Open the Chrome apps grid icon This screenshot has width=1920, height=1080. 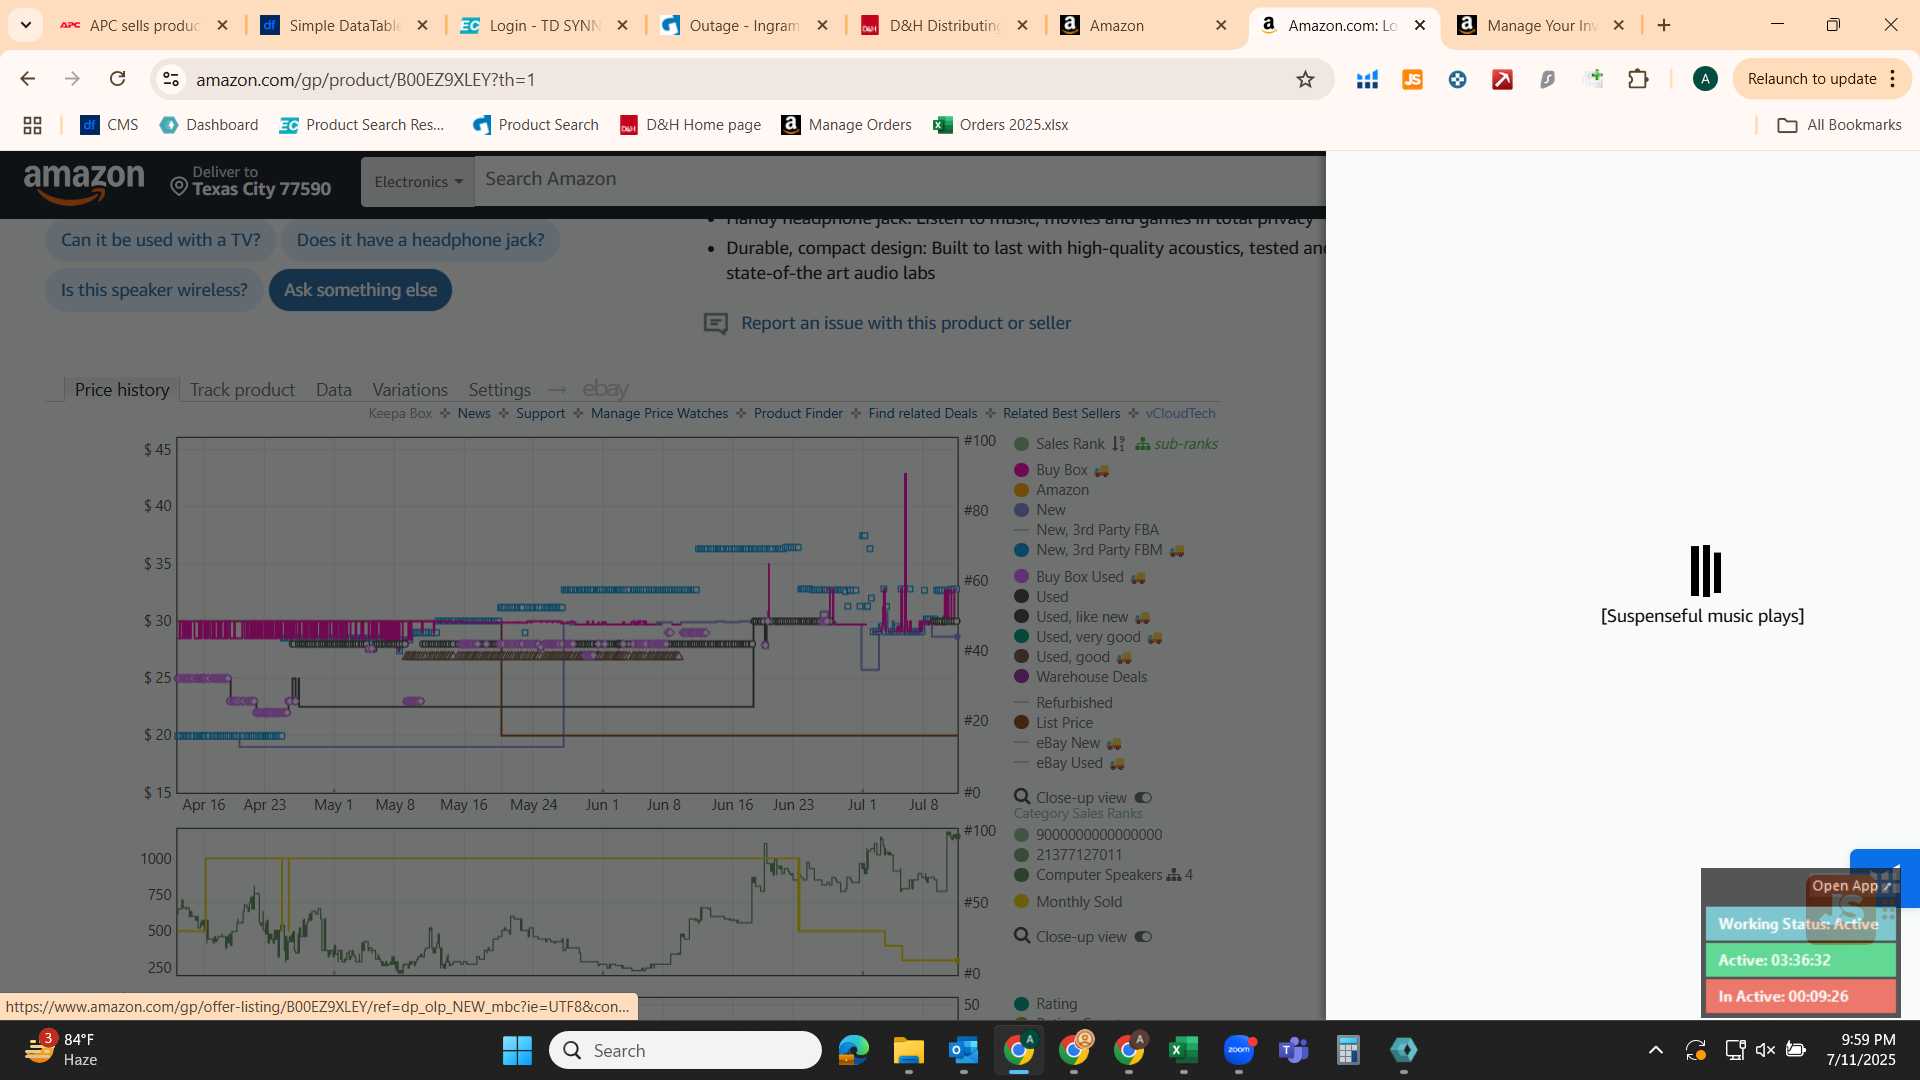click(x=32, y=125)
